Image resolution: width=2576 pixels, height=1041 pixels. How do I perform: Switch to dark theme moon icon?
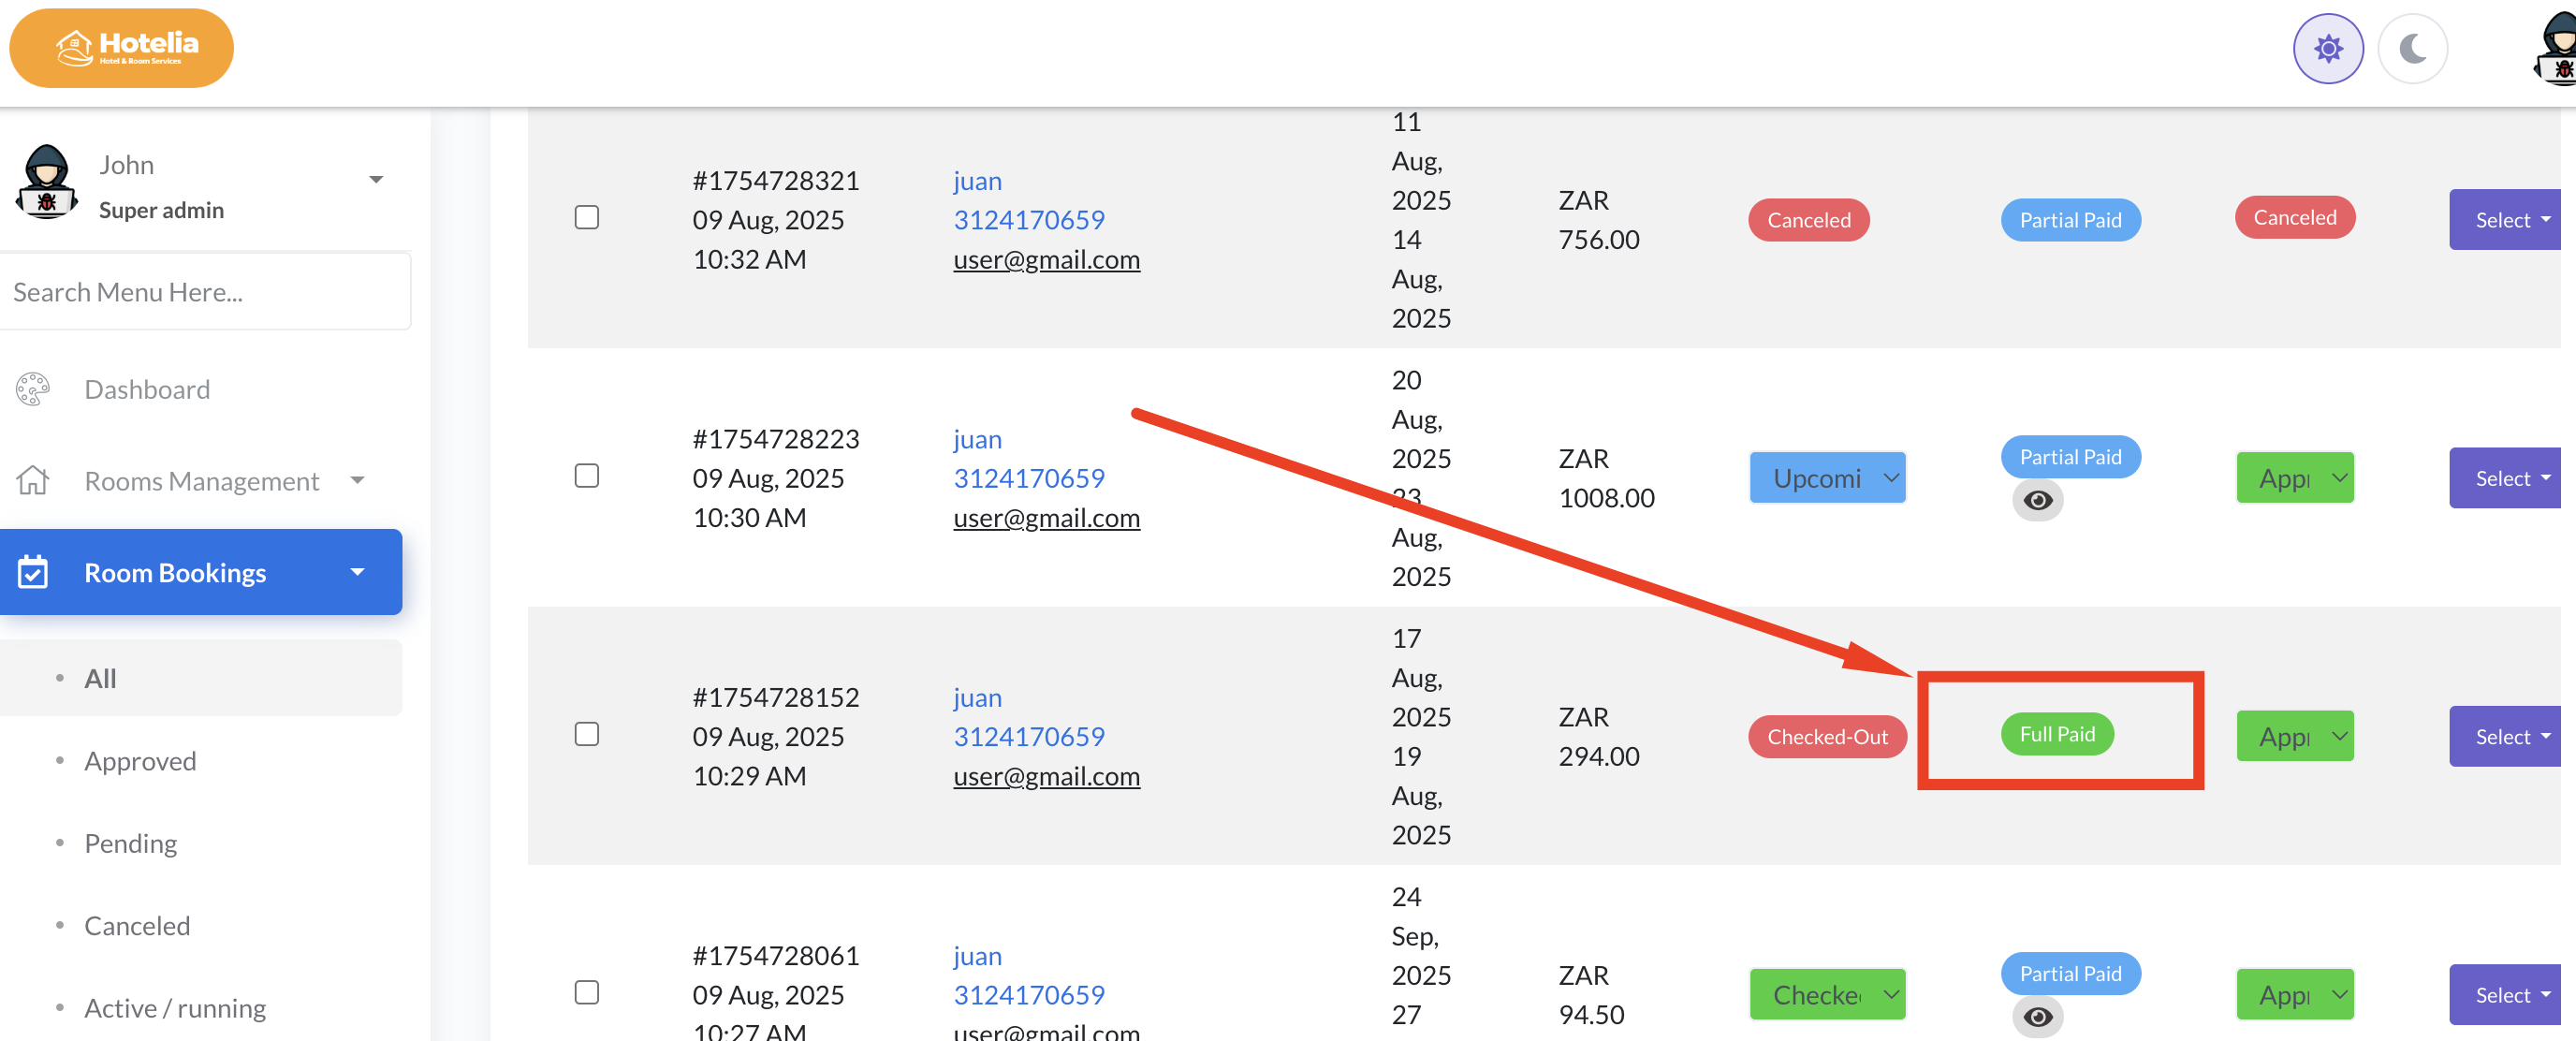[x=2412, y=48]
